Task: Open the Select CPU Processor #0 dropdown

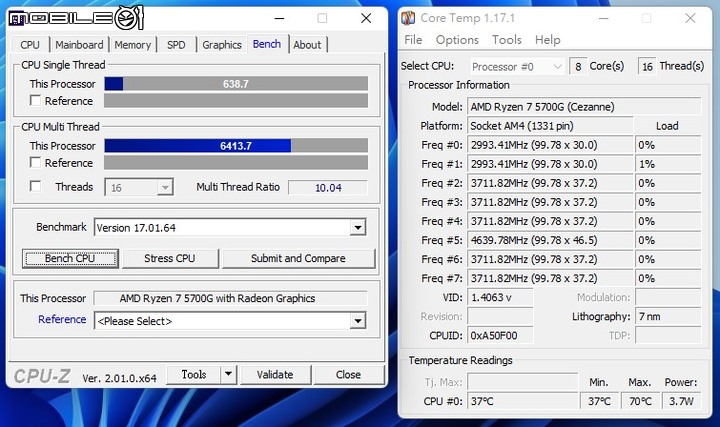Action: click(517, 67)
